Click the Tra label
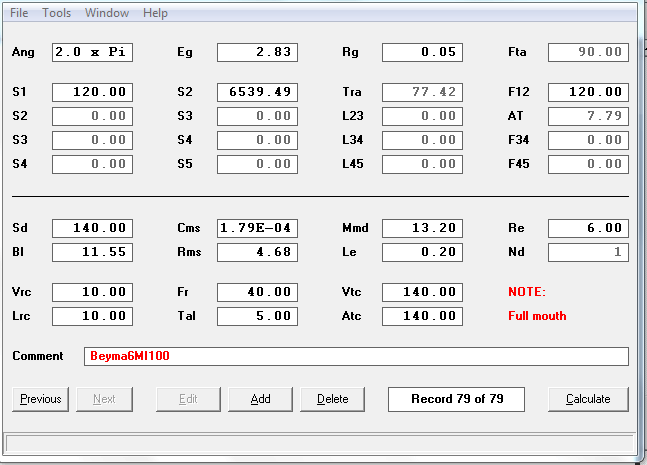 pos(352,92)
